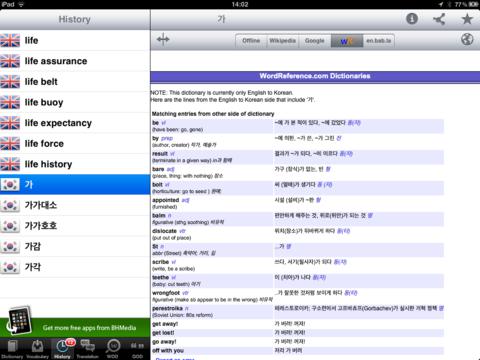Open the WOD magnifier icon
The height and width of the screenshot is (360, 480).
tap(113, 349)
